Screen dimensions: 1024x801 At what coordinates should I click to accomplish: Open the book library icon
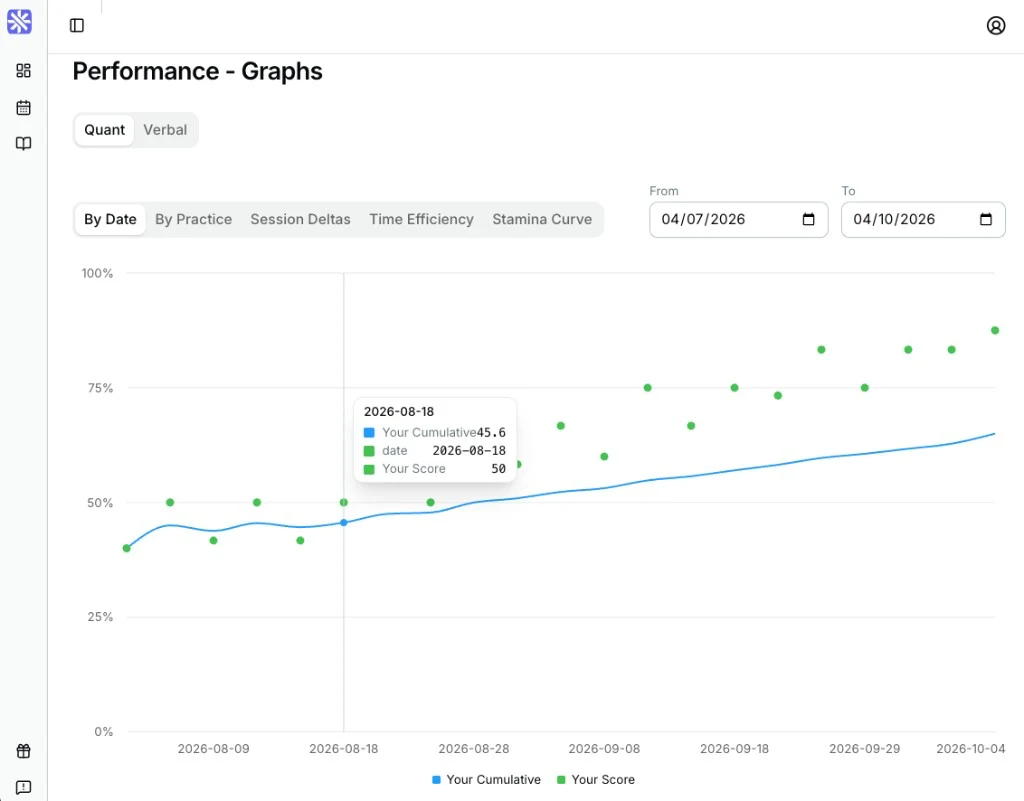[x=24, y=144]
